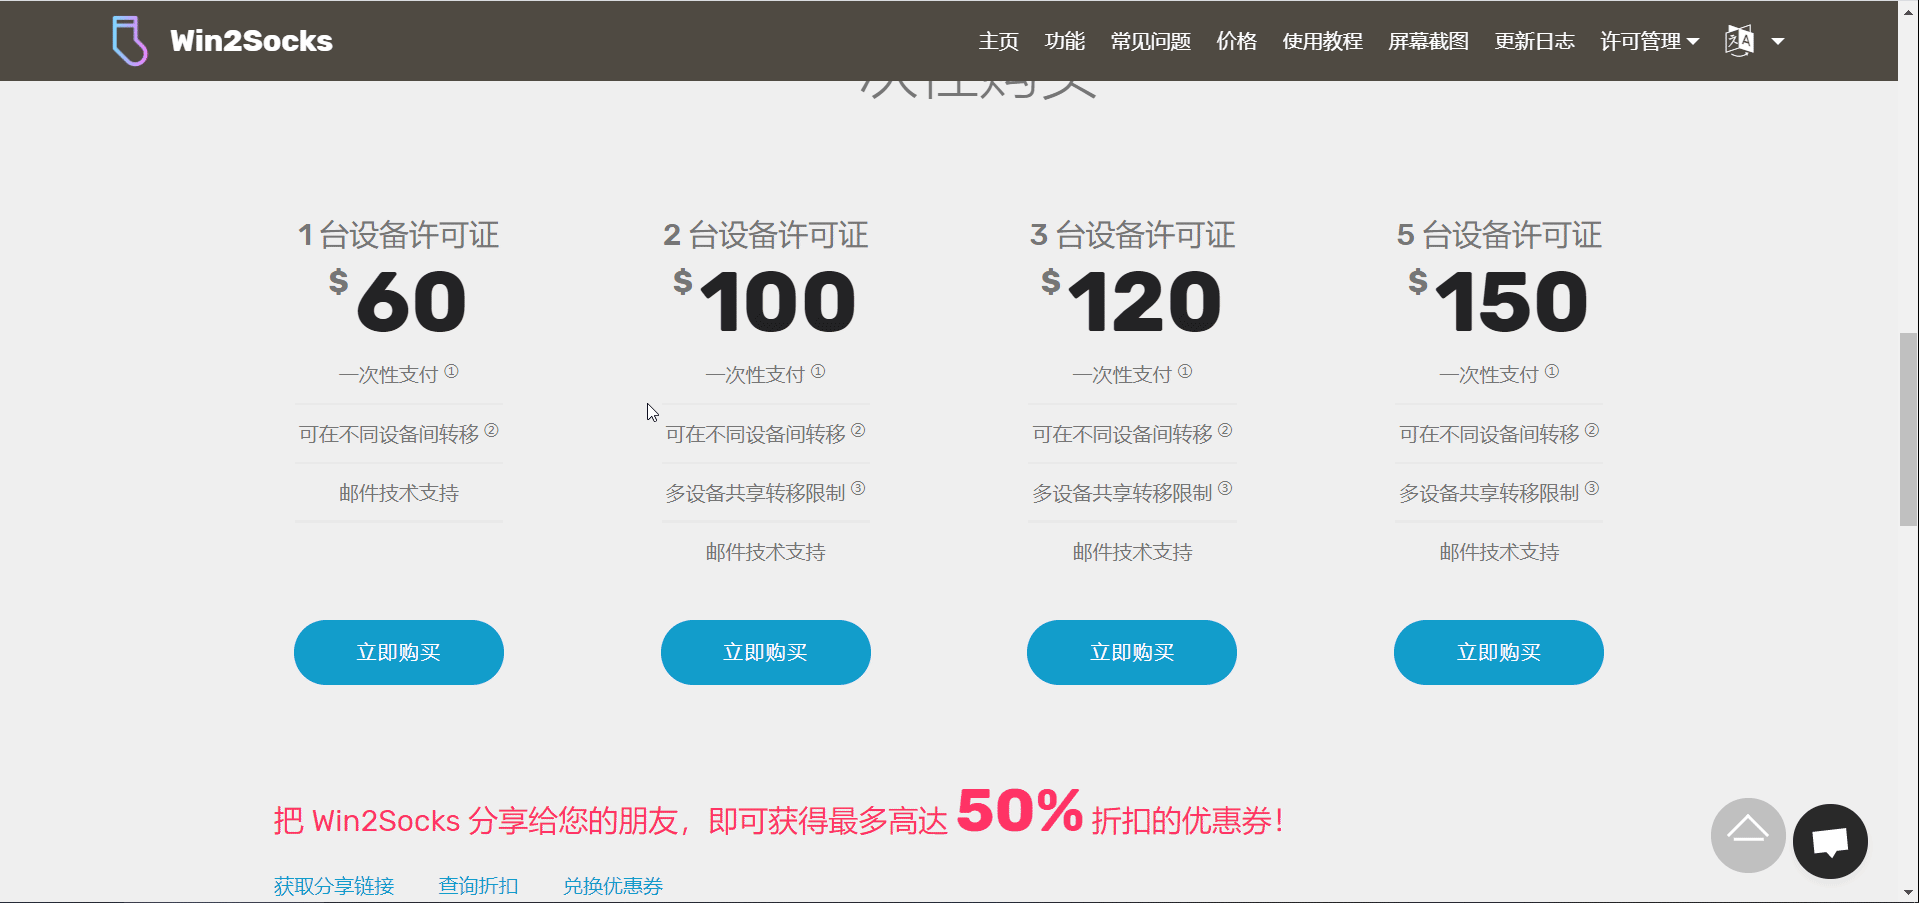Click the scroll-to-top arrow button
The height and width of the screenshot is (903, 1919).
(x=1747, y=834)
